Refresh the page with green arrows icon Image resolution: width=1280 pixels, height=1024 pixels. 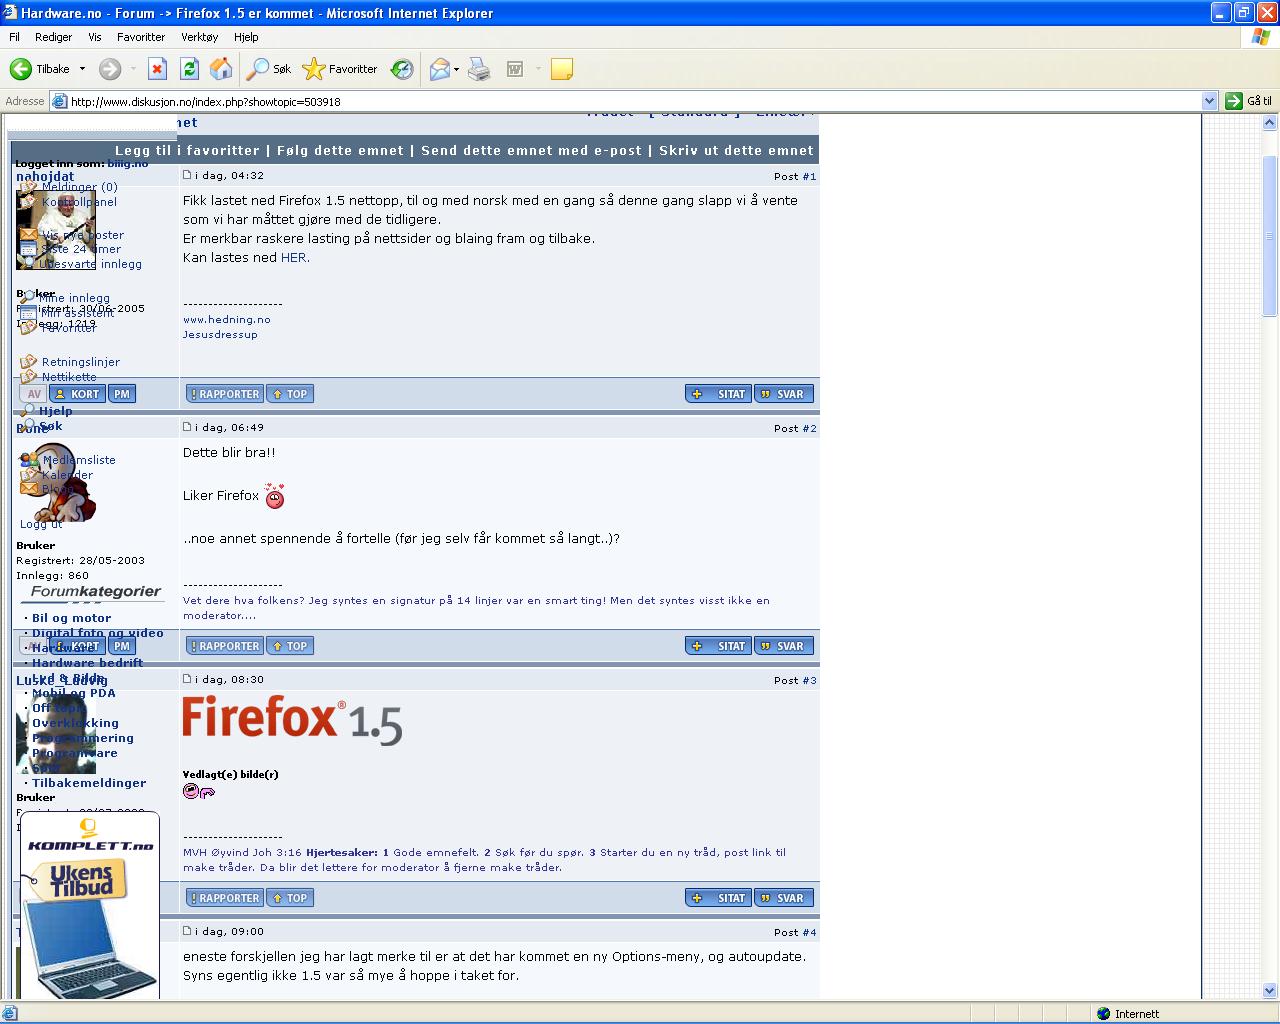[x=189, y=69]
